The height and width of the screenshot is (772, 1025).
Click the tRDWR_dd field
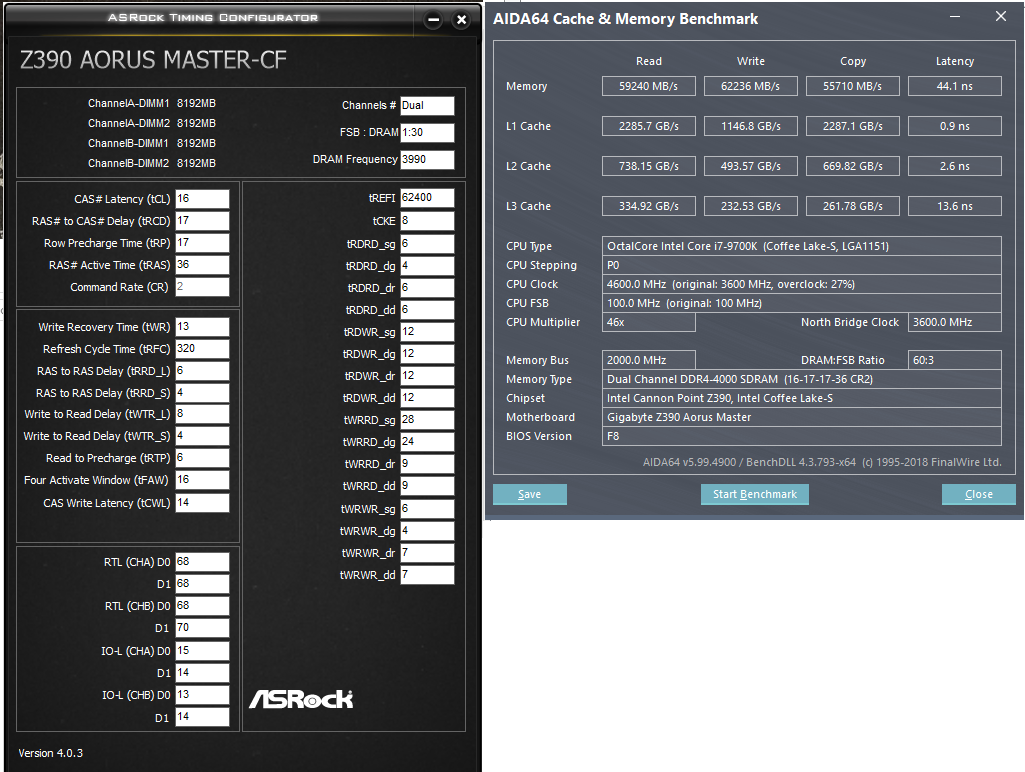point(428,398)
